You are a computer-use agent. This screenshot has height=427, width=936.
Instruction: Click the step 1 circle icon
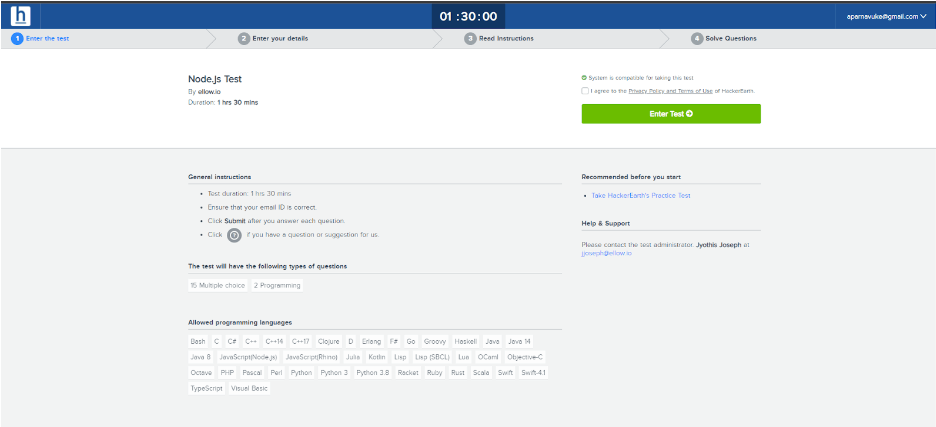point(17,38)
